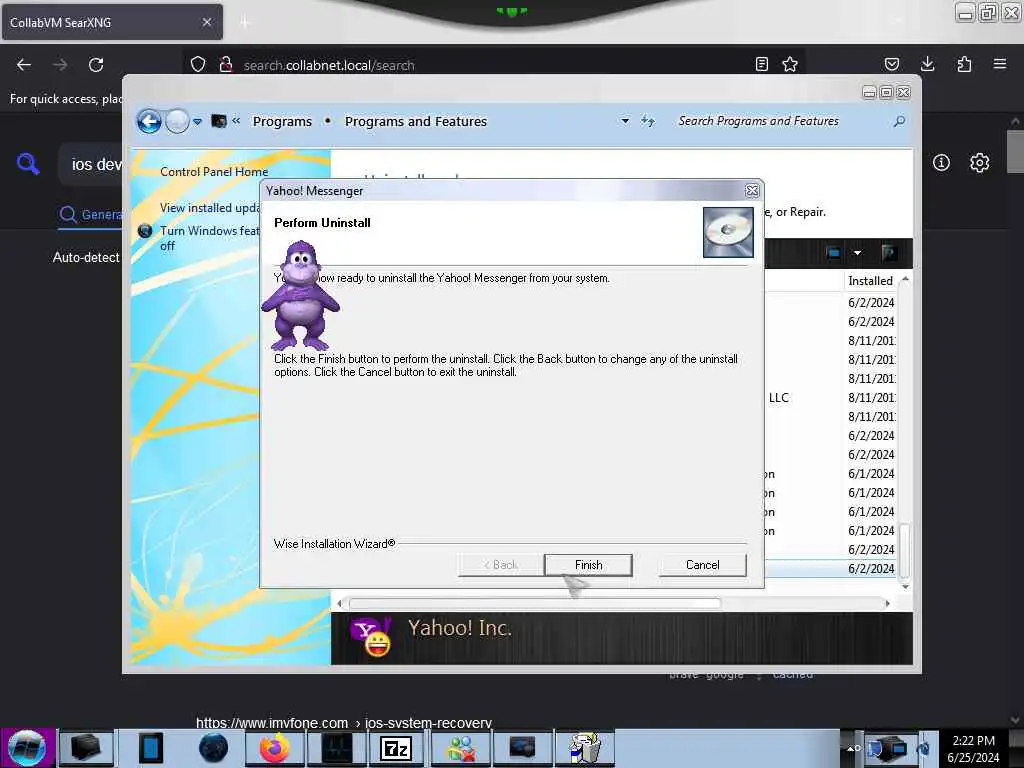Open the Programs and Features breadcrumb
The width and height of the screenshot is (1024, 768).
(x=416, y=121)
